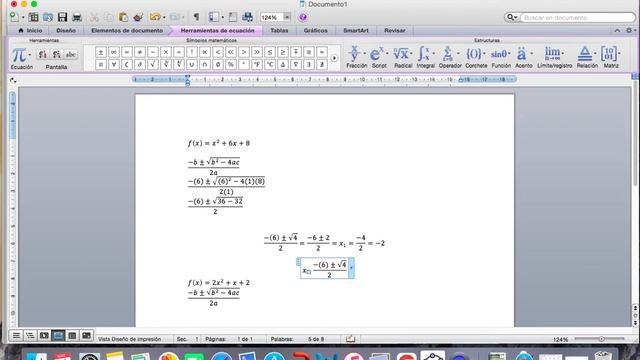Collapse the ribbon with chevron
The image size is (640, 360).
click(x=617, y=31)
